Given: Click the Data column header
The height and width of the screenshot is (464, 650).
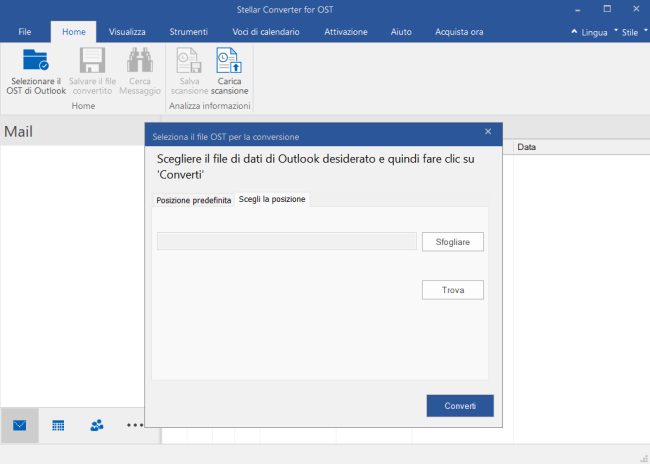Looking at the screenshot, I should click(581, 147).
